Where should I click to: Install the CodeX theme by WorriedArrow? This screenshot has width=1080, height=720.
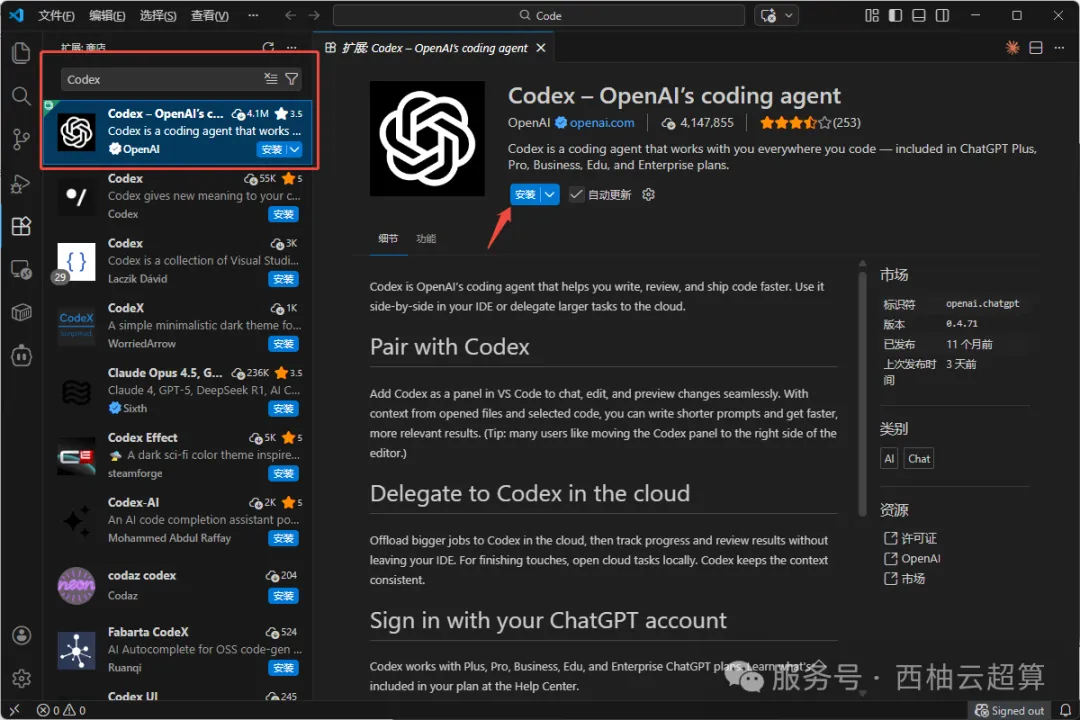[283, 344]
